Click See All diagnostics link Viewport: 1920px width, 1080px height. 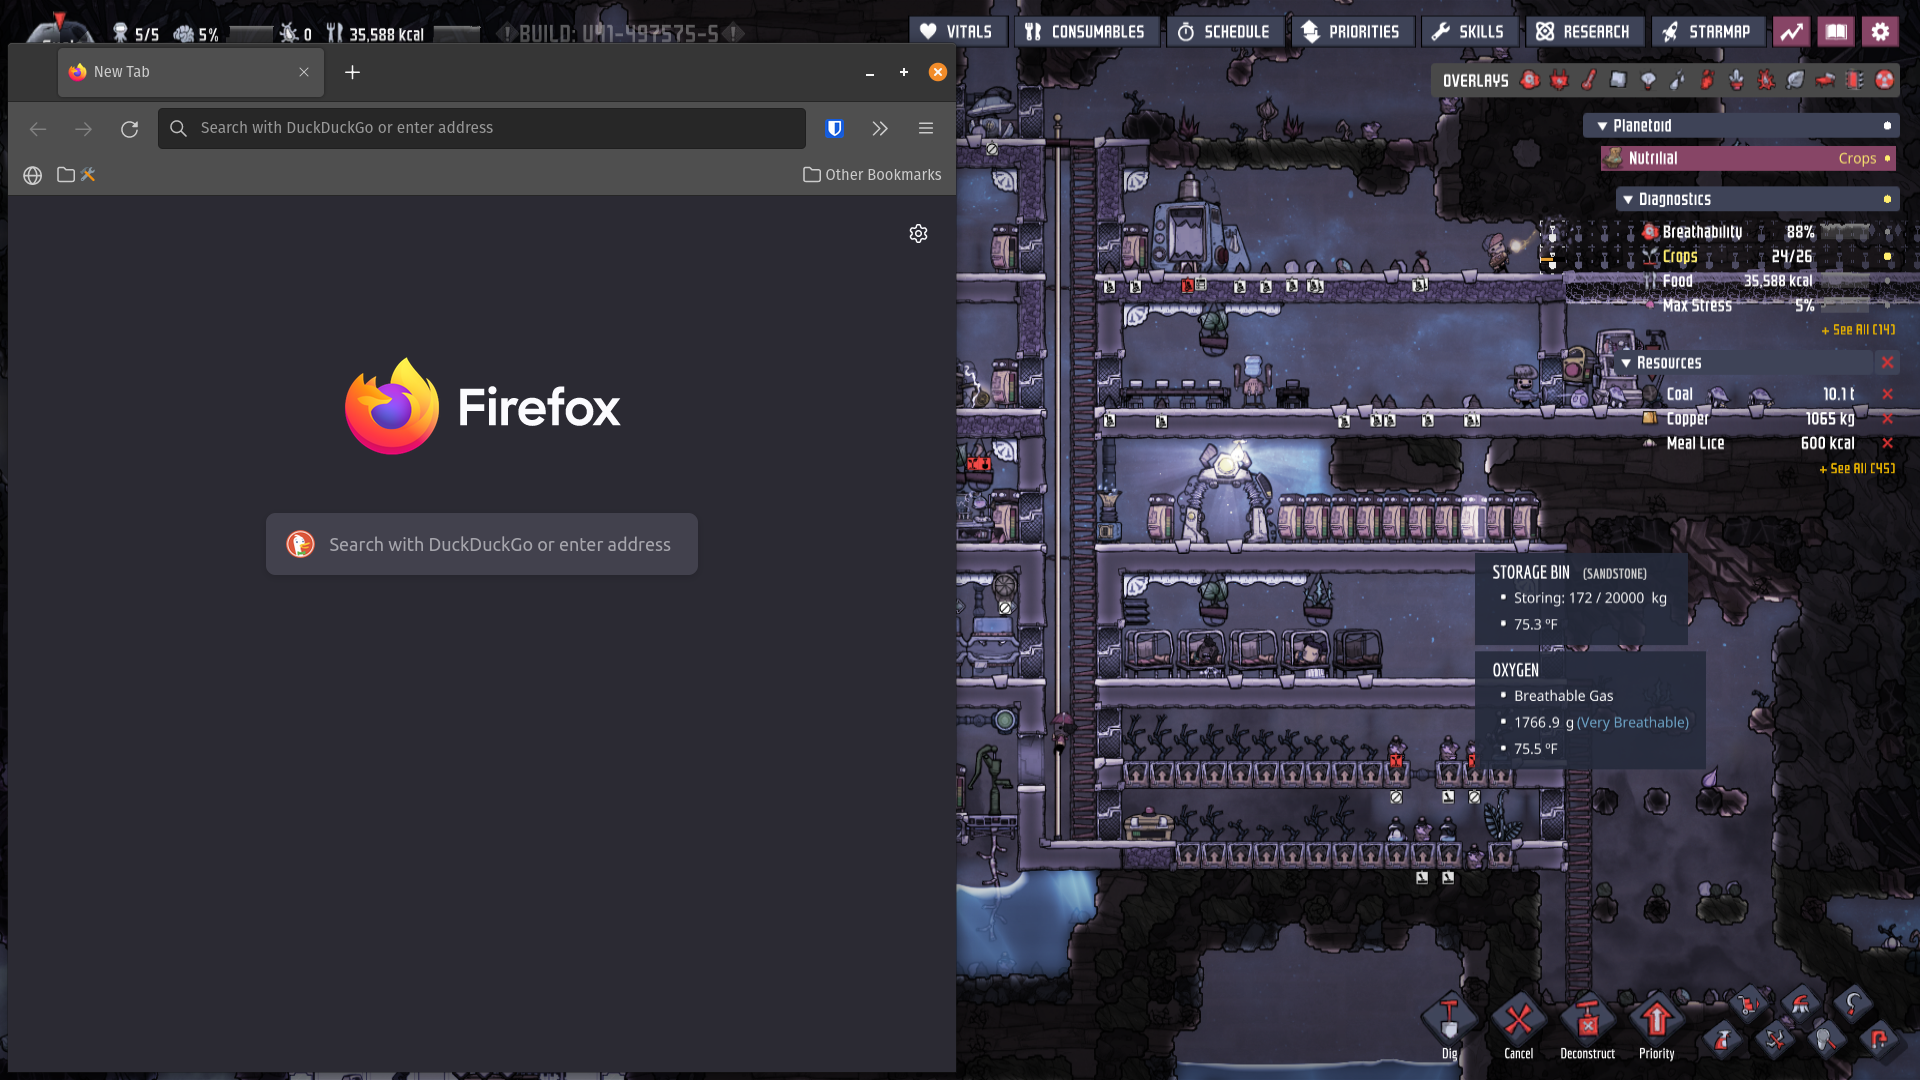pos(1858,330)
